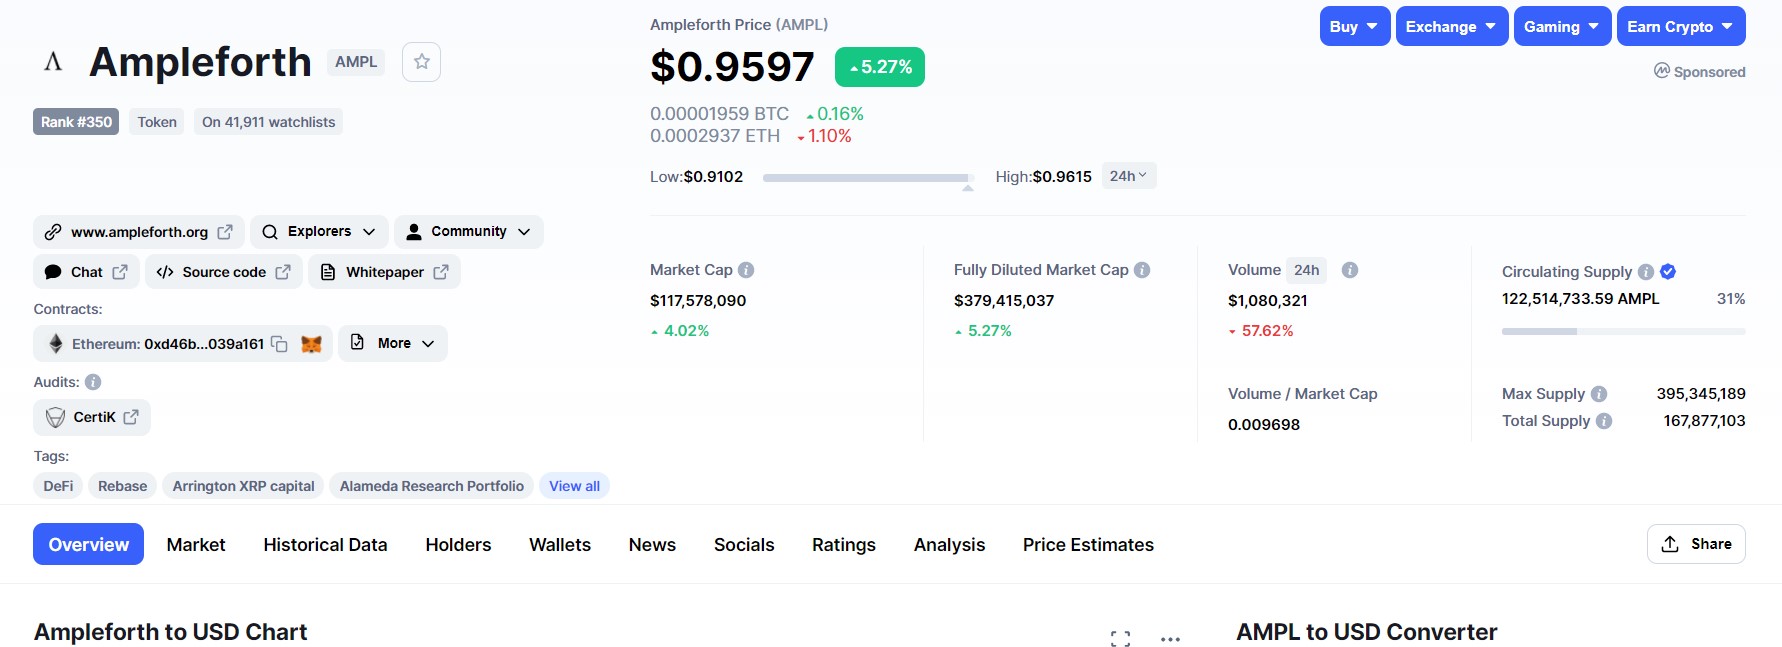Click the Volume info icon
1782x647 pixels.
tap(1350, 270)
